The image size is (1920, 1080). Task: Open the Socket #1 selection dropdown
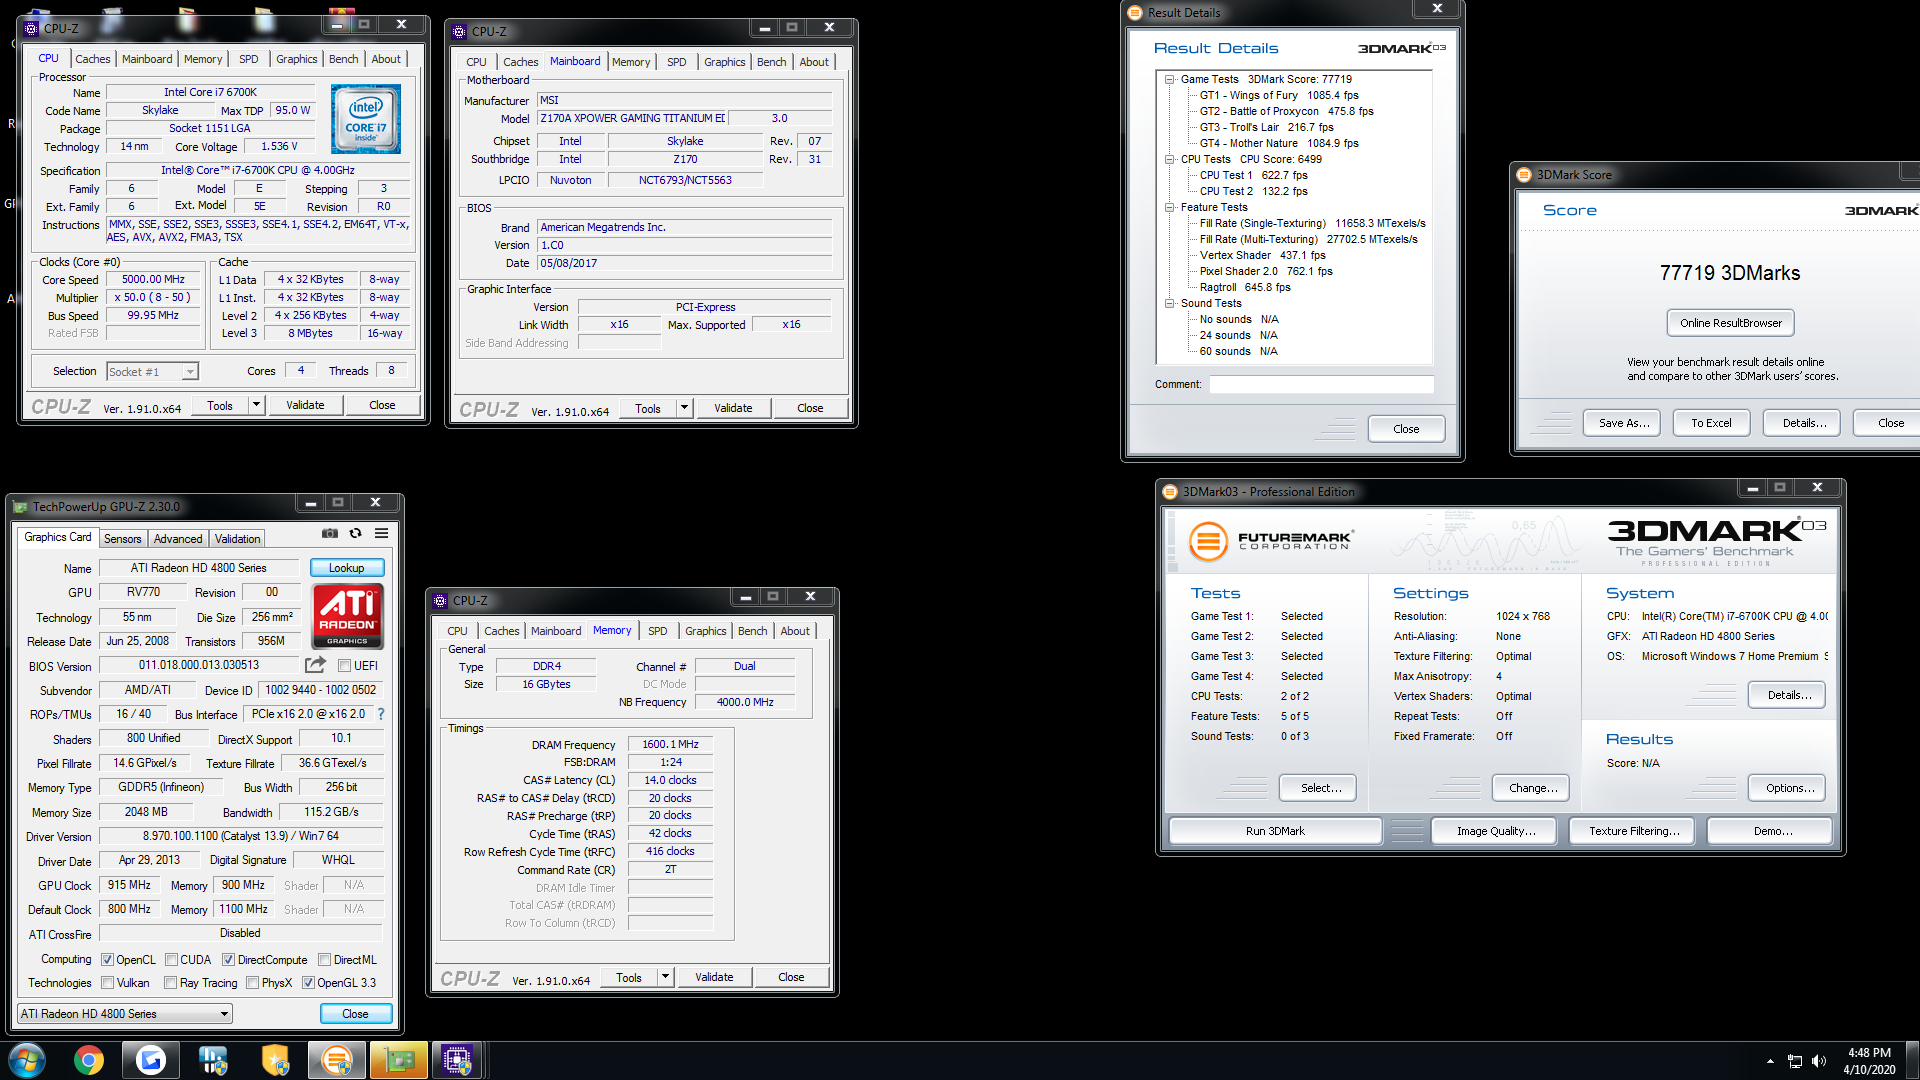(152, 371)
